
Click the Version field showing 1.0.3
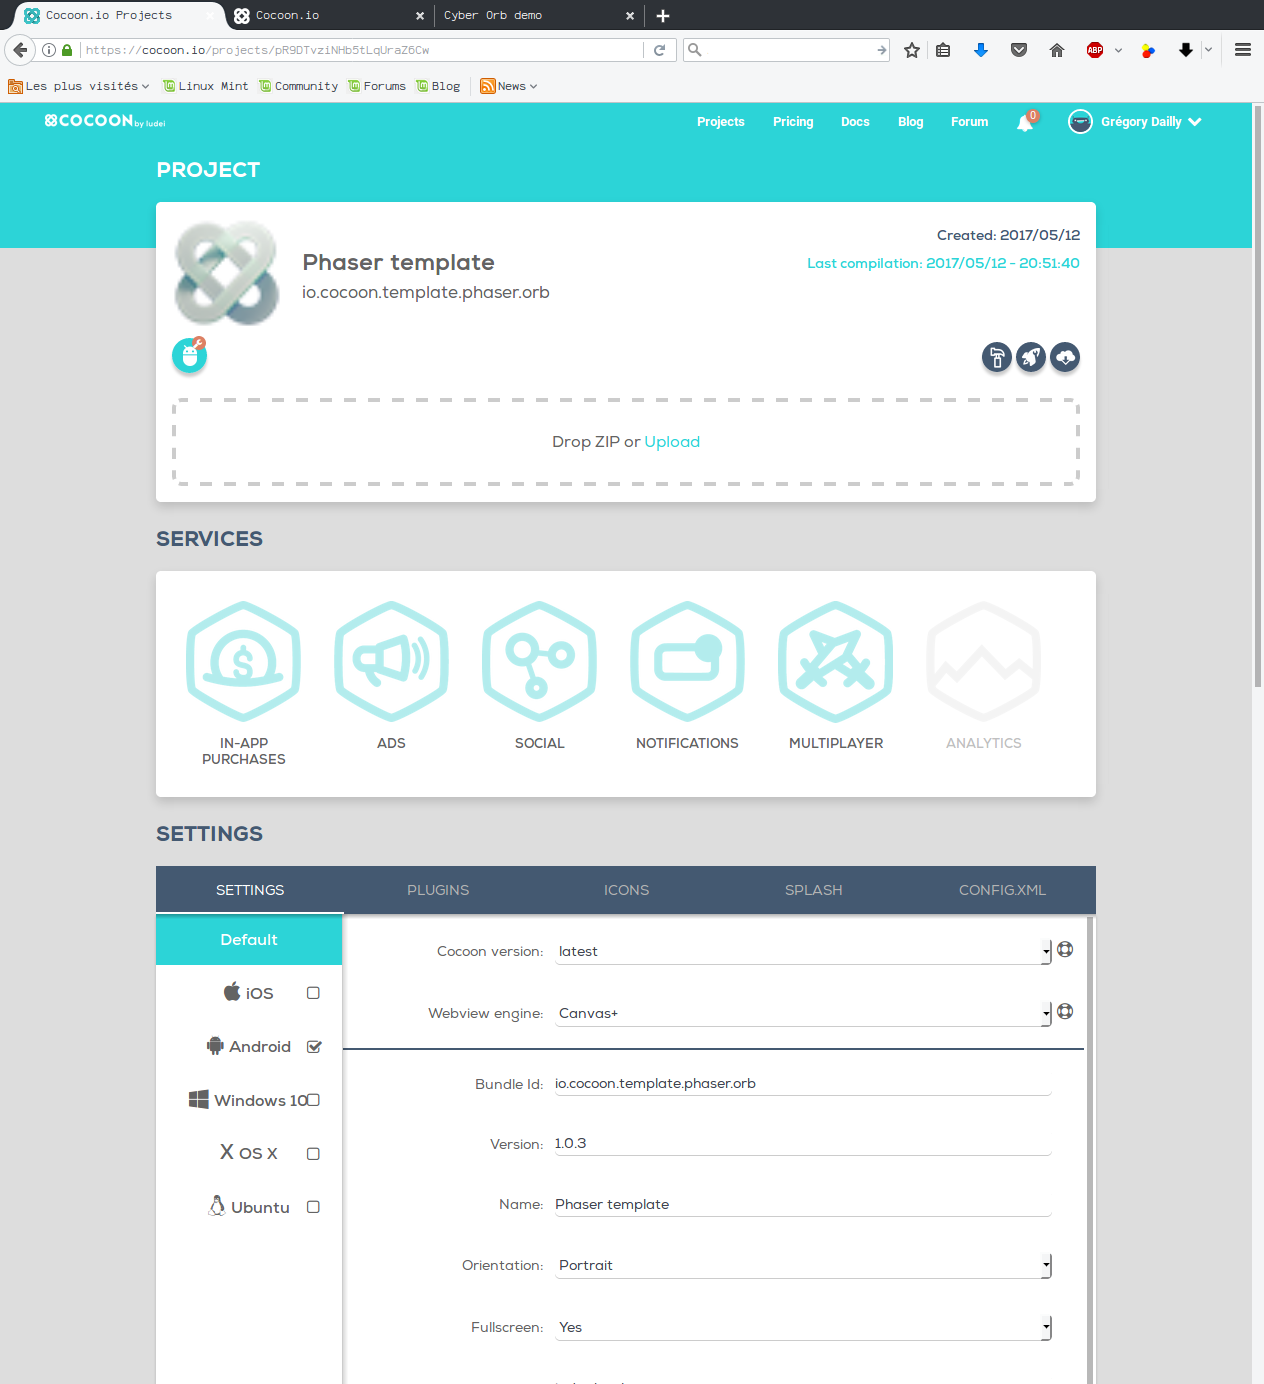[x=803, y=1143]
